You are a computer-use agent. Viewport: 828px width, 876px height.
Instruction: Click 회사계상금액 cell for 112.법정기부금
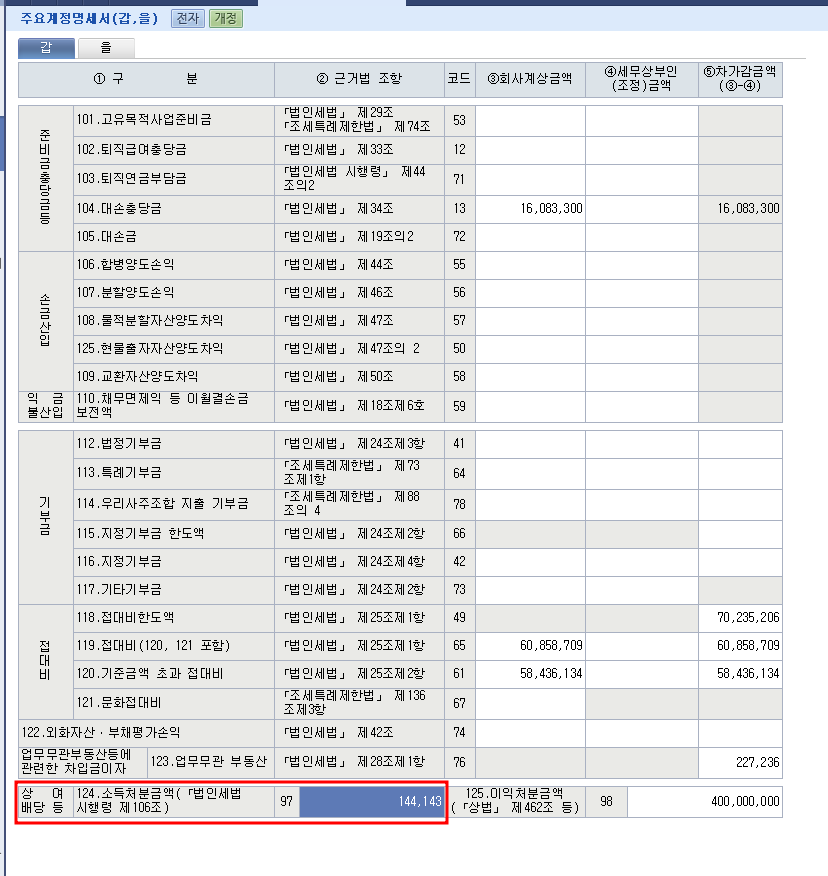coord(530,444)
